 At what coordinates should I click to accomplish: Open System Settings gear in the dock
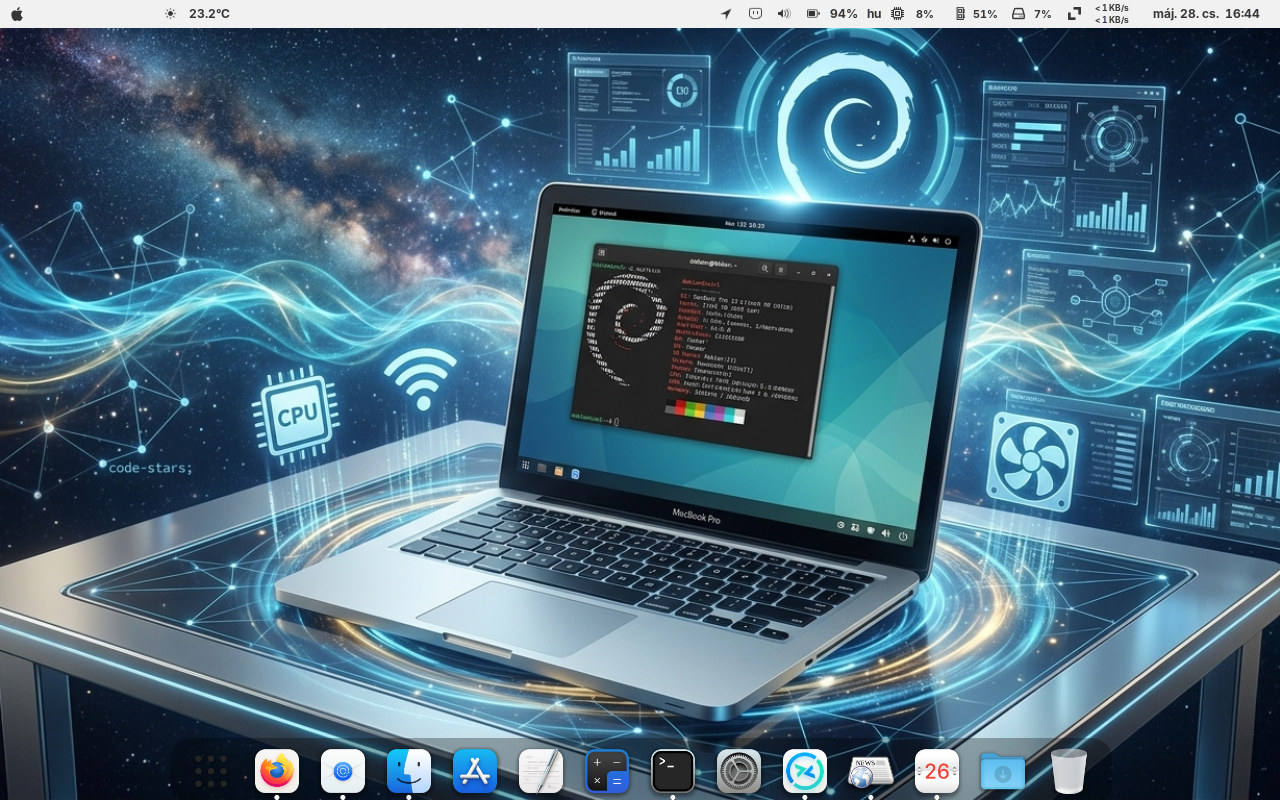coord(739,771)
